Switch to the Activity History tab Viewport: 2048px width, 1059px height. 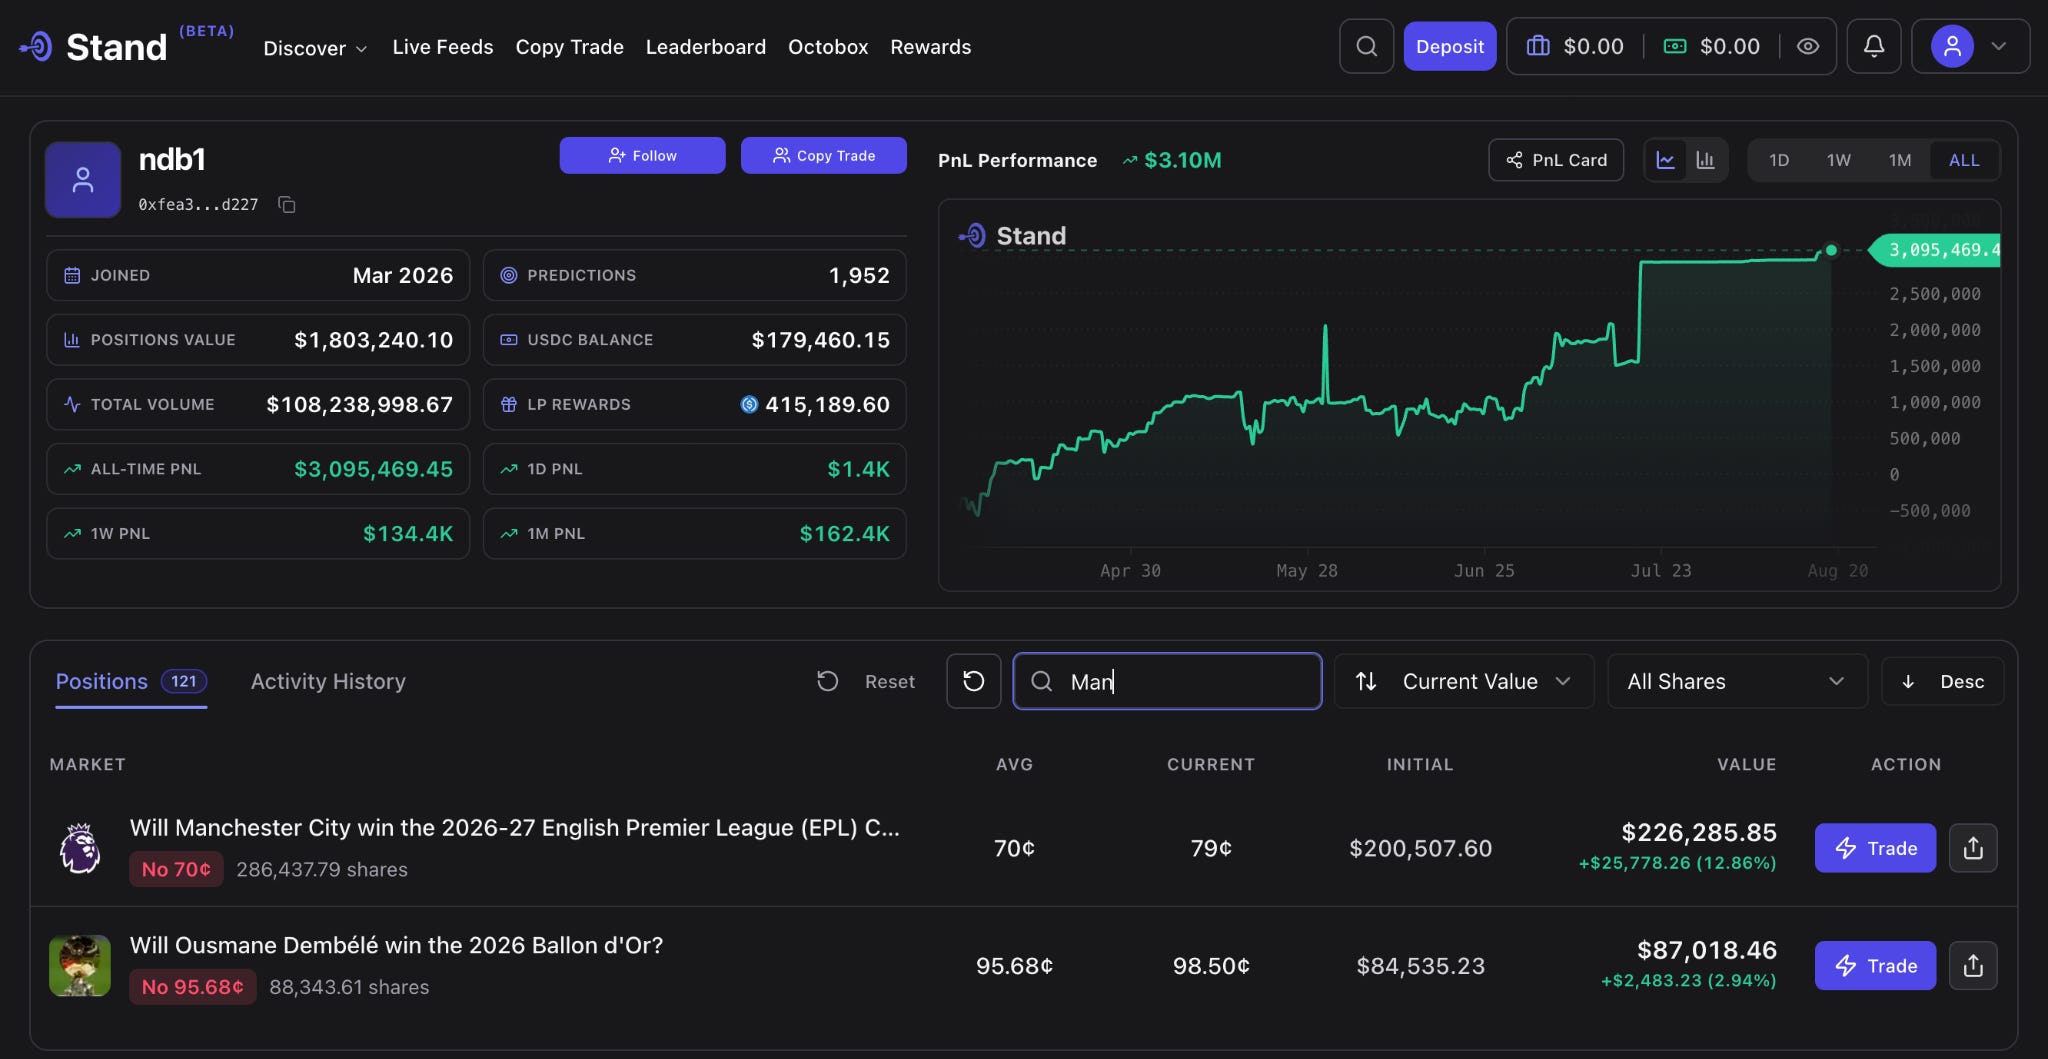(x=328, y=682)
